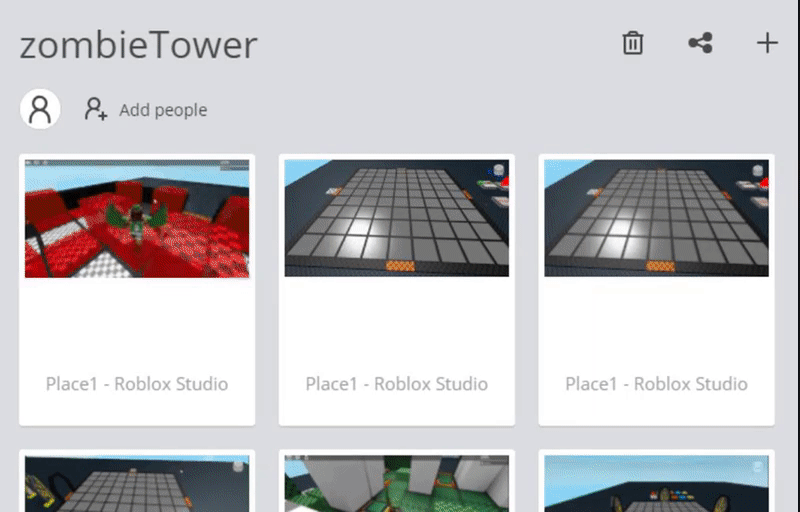
Task: Click the add person icon
Action: pos(96,109)
